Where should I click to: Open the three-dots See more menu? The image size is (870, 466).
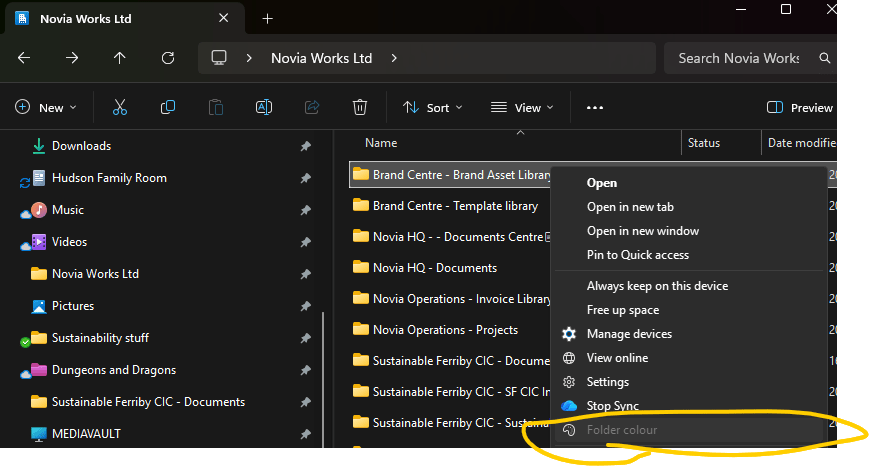click(x=595, y=107)
